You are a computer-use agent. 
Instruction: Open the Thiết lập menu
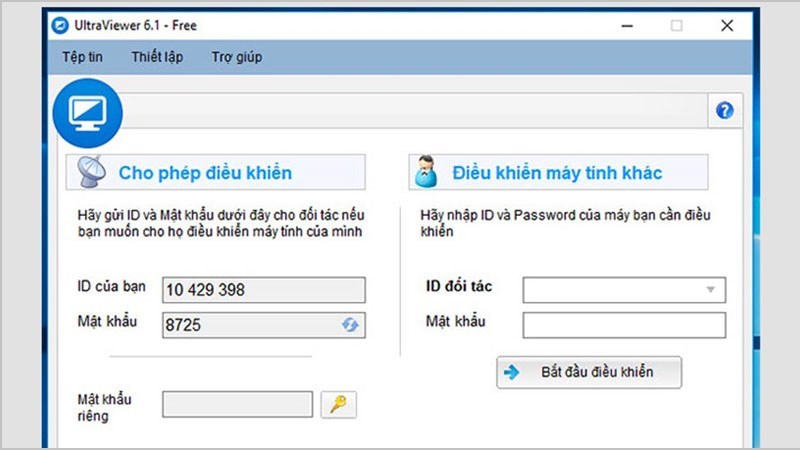(x=156, y=57)
